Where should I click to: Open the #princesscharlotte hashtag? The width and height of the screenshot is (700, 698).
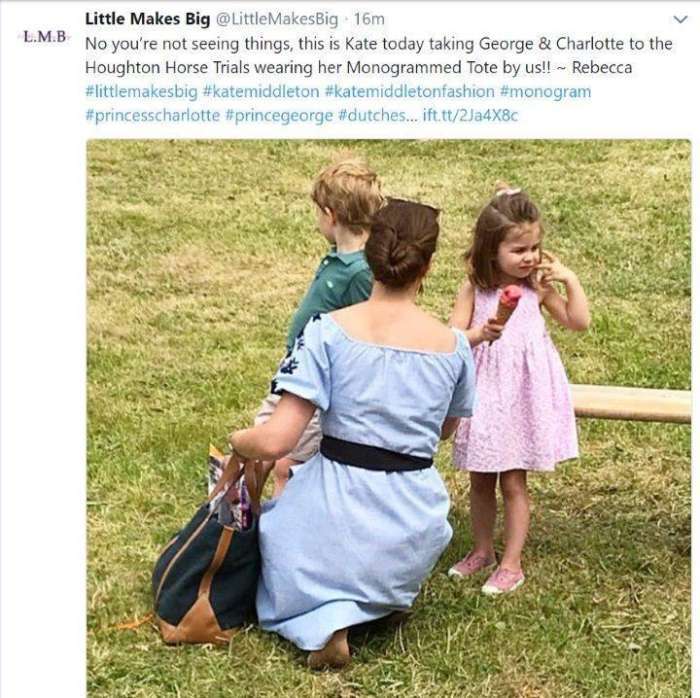point(152,115)
